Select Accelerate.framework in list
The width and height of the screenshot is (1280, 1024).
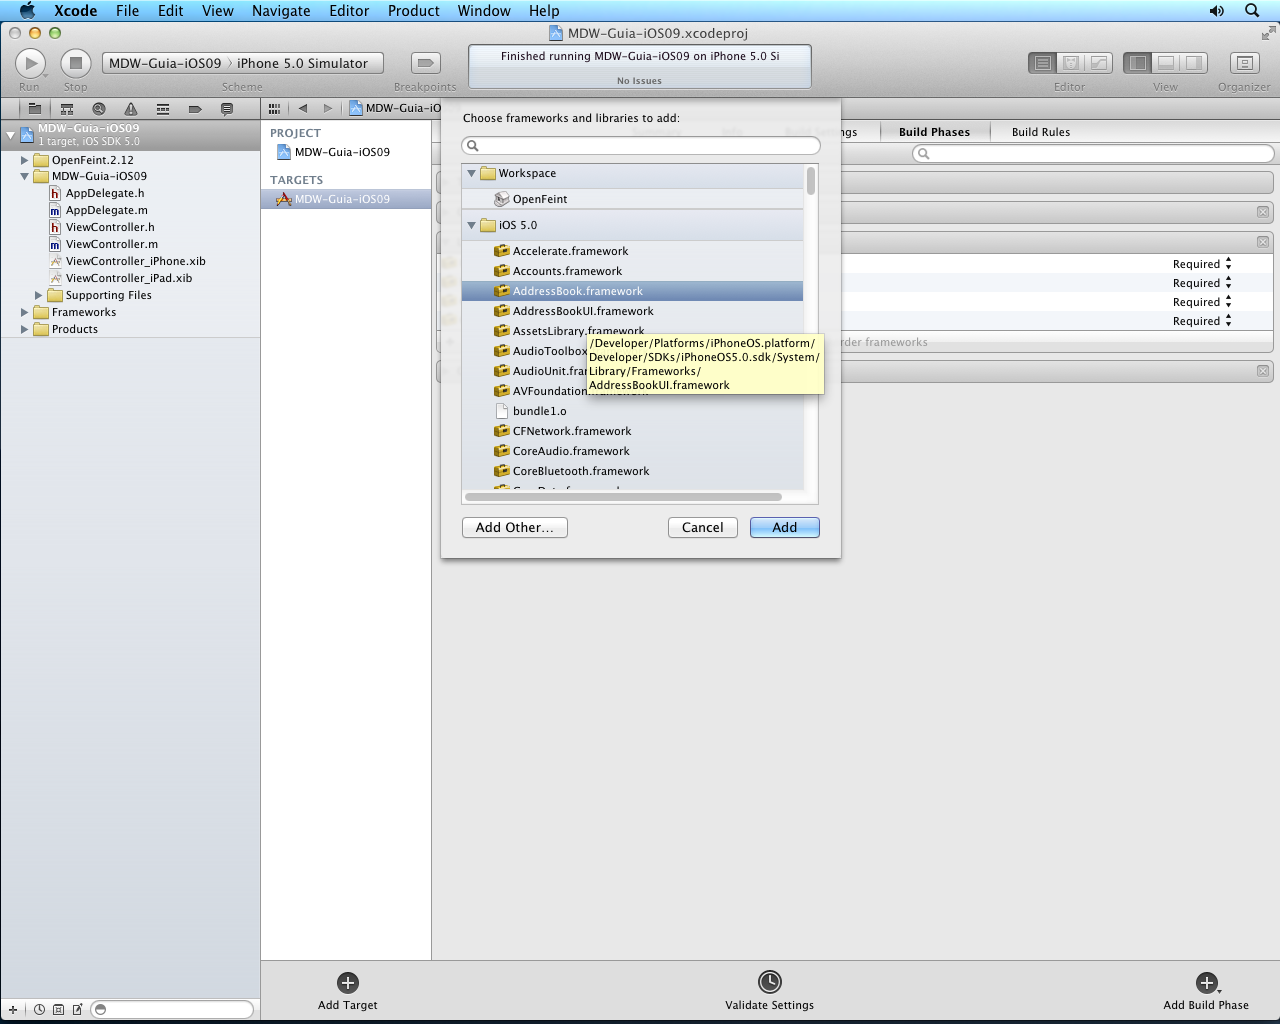632,251
